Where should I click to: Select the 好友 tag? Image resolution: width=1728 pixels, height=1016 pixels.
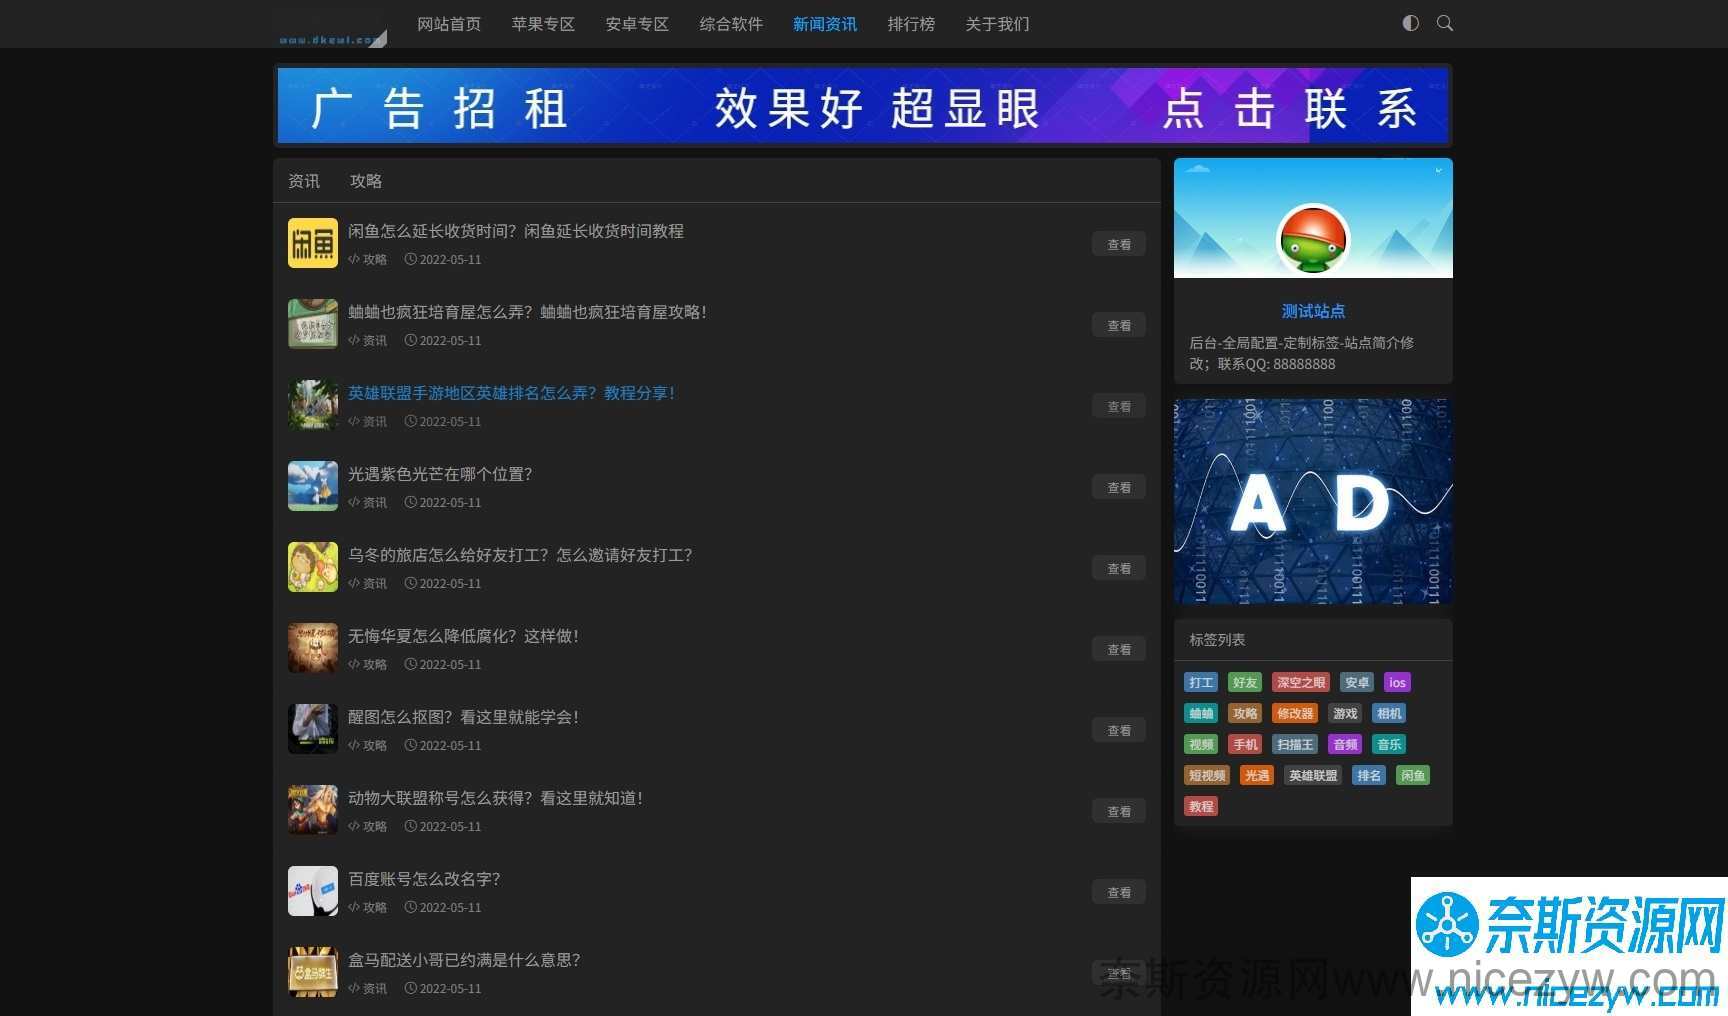tap(1245, 682)
